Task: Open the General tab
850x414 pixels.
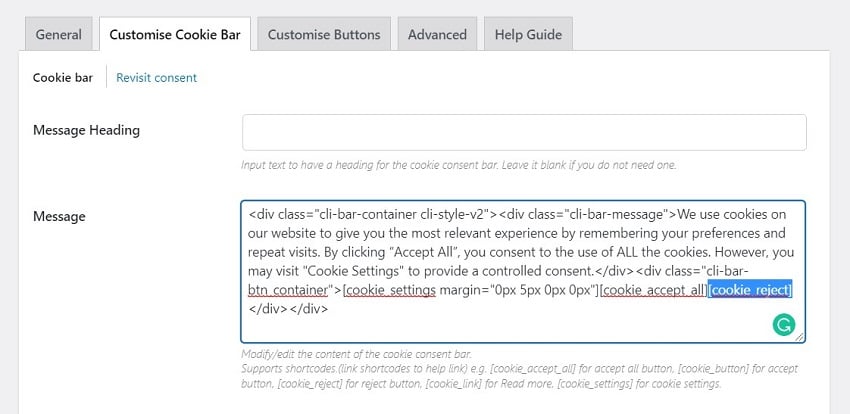Action: pos(59,34)
